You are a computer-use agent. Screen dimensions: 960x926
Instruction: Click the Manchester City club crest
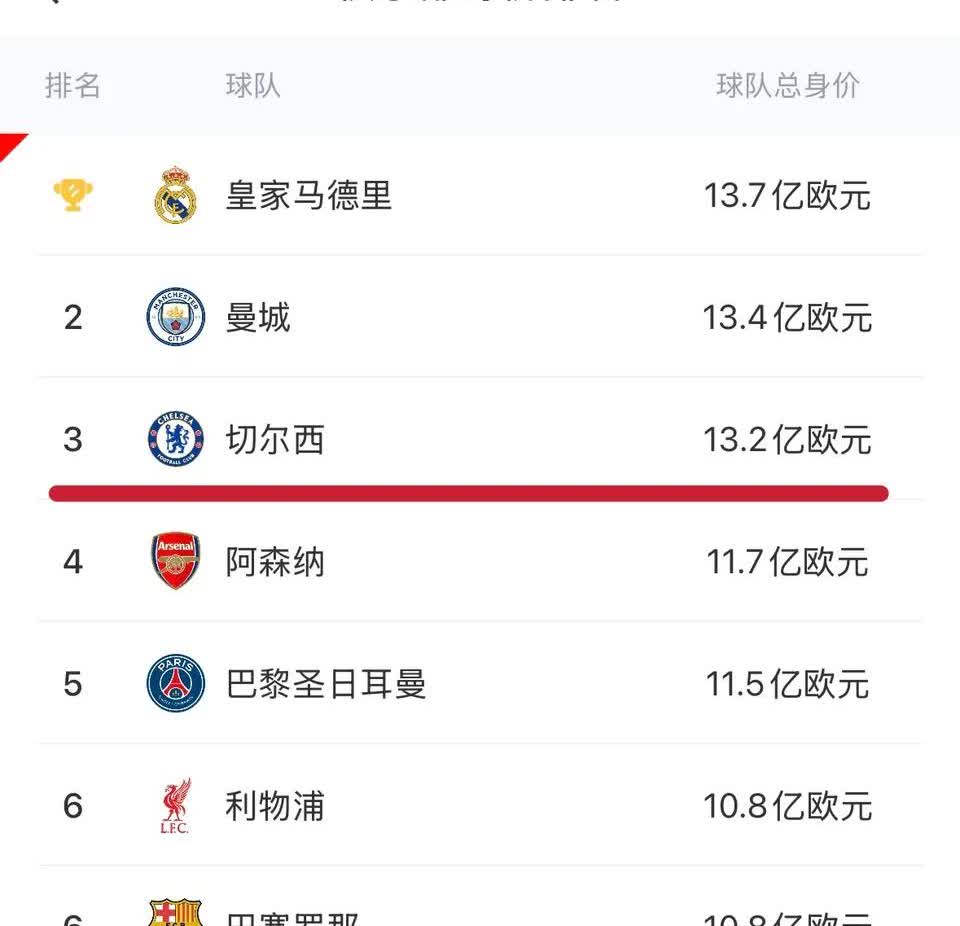[176, 317]
